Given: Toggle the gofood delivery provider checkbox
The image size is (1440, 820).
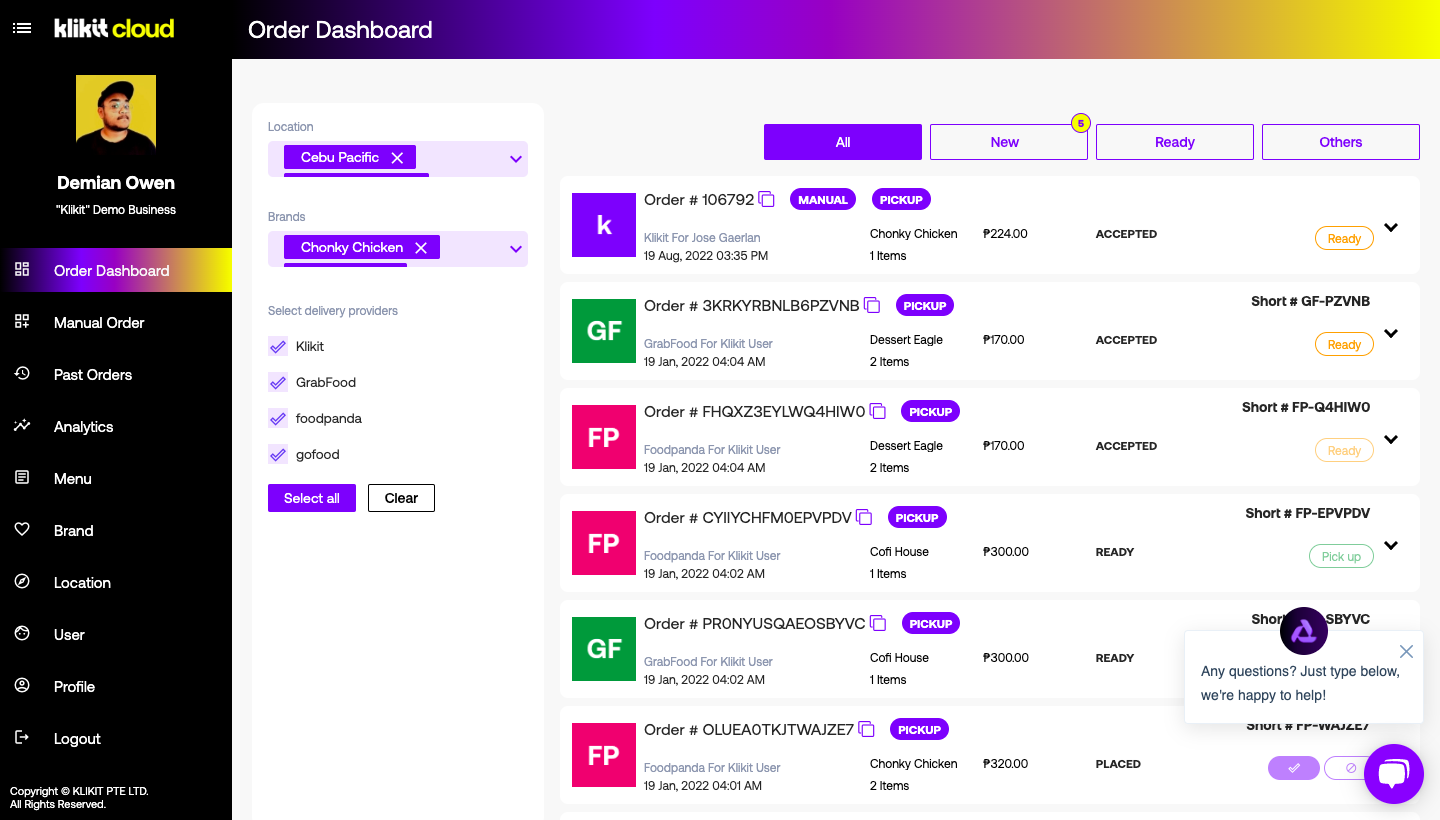Looking at the screenshot, I should click(278, 454).
